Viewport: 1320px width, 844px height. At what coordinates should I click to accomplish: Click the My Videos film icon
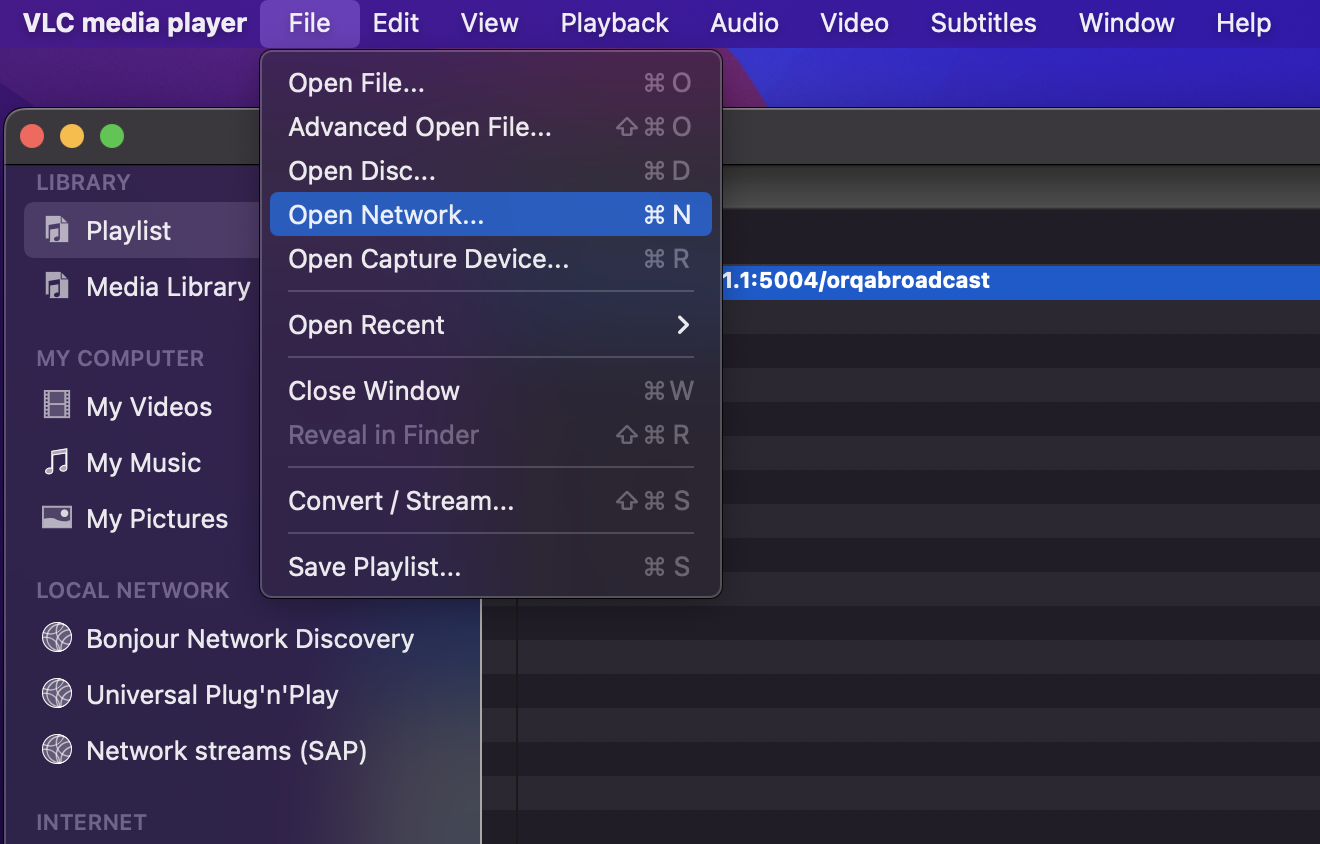click(x=57, y=406)
